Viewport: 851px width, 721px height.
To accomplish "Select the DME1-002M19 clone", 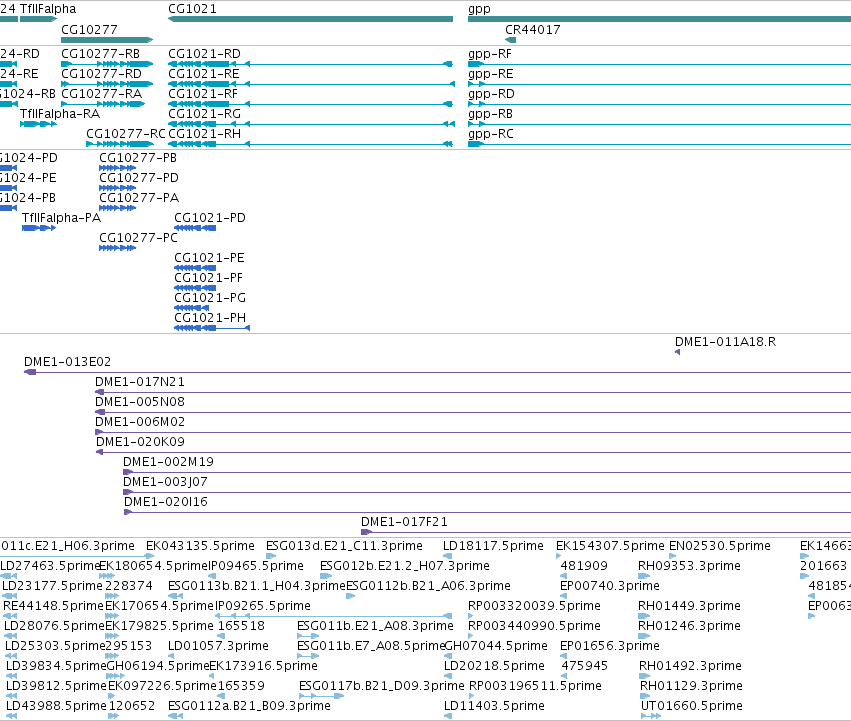I will 487,472.
